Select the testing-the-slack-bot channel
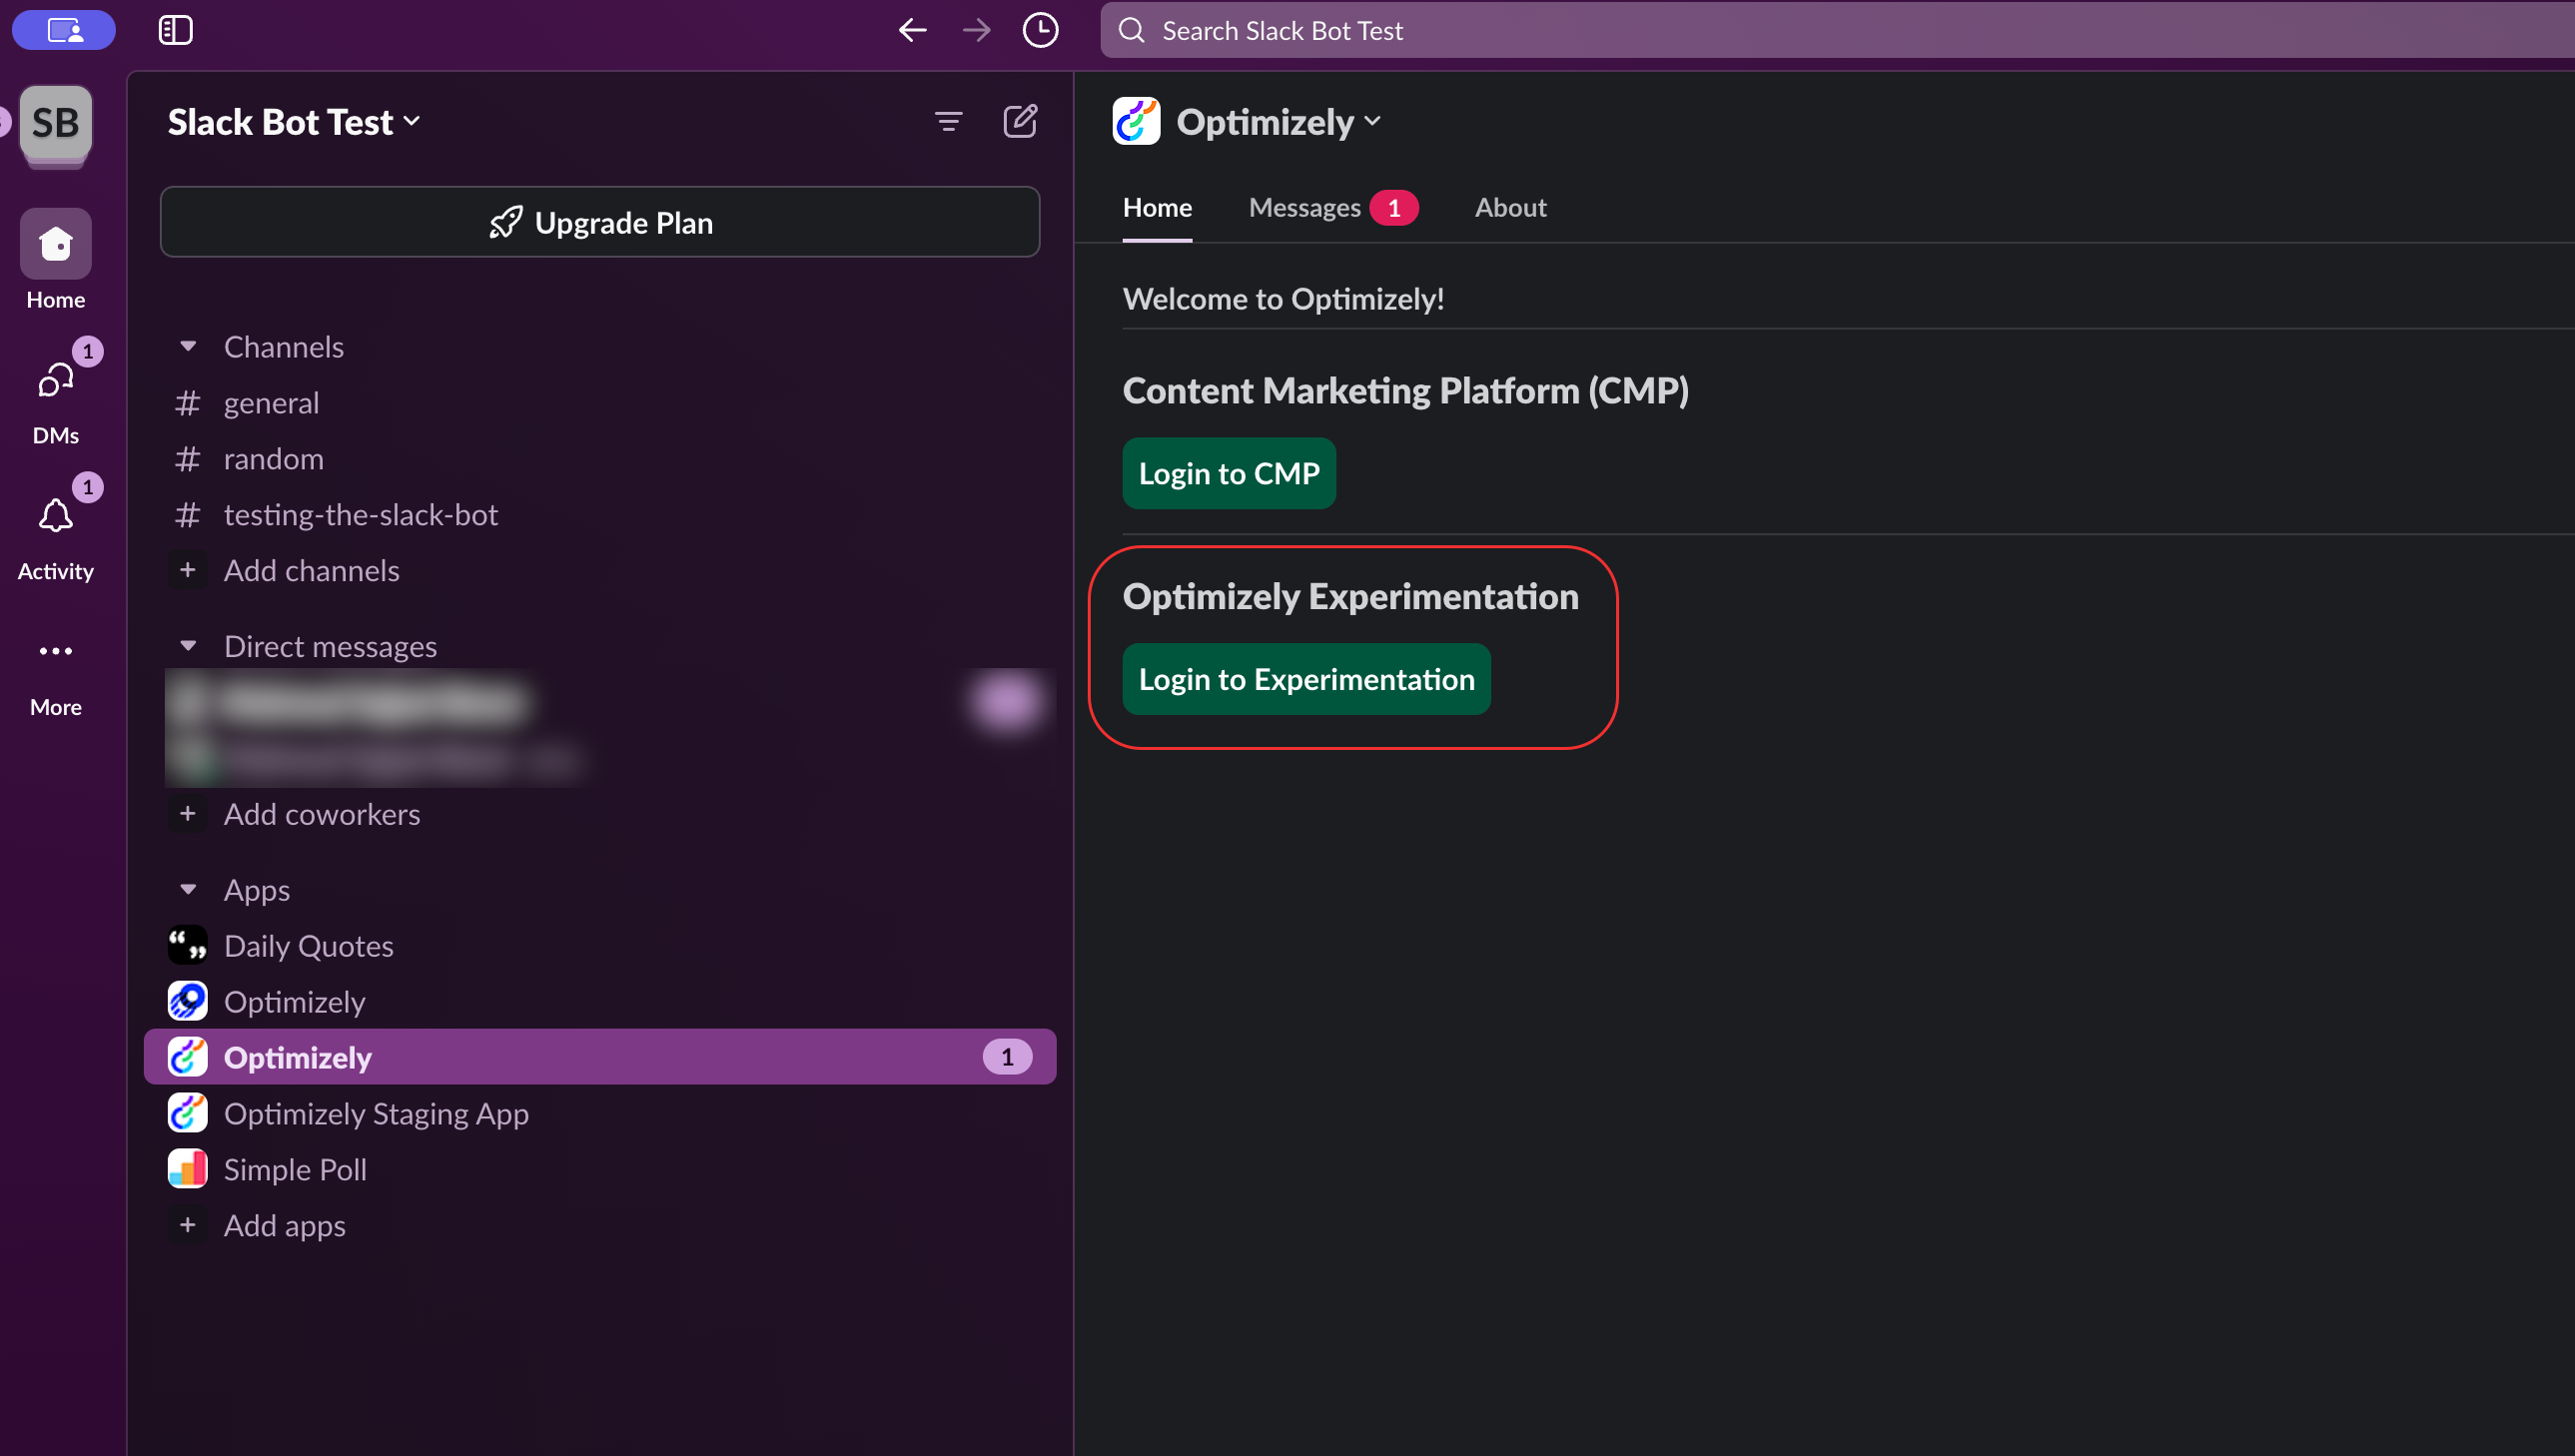 pyautogui.click(x=361, y=514)
